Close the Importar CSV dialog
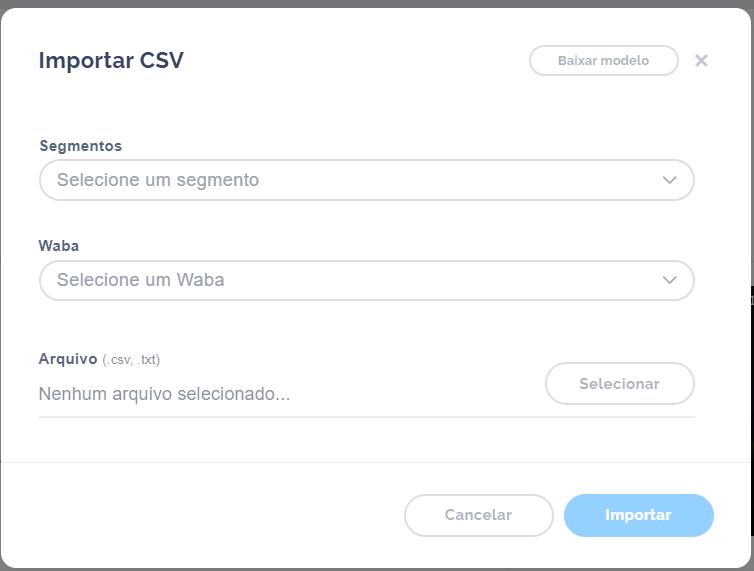Screen dimensions: 754x571 tap(701, 60)
